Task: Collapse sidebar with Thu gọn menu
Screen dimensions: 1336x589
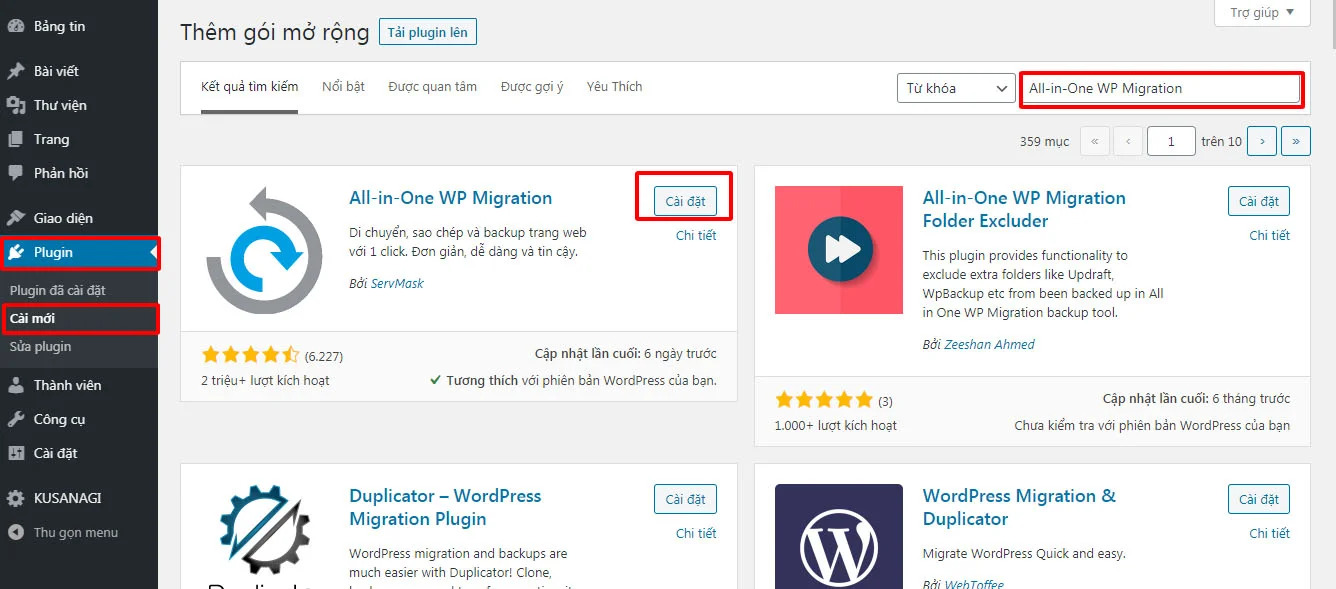Action: point(75,533)
